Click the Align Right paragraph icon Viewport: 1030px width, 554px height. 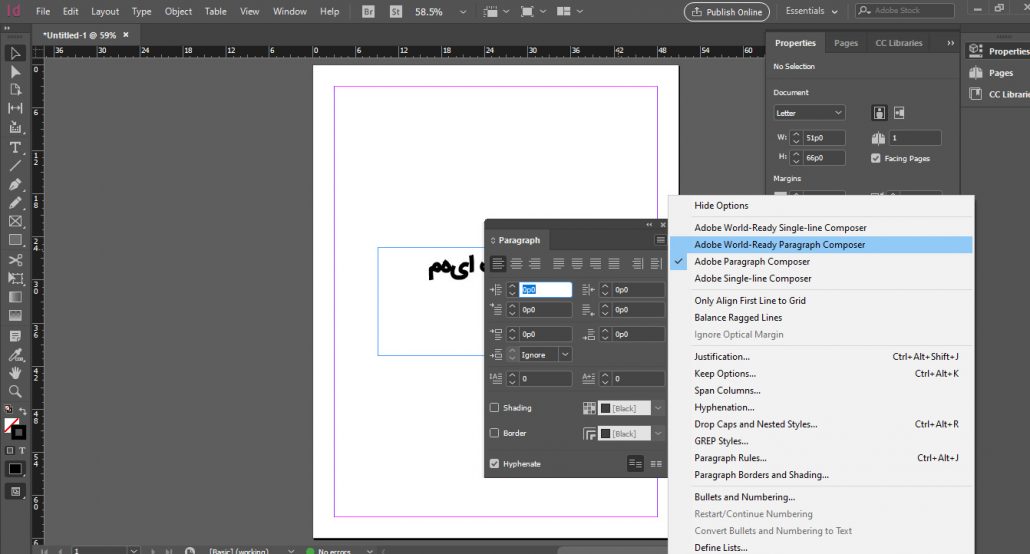(x=535, y=264)
